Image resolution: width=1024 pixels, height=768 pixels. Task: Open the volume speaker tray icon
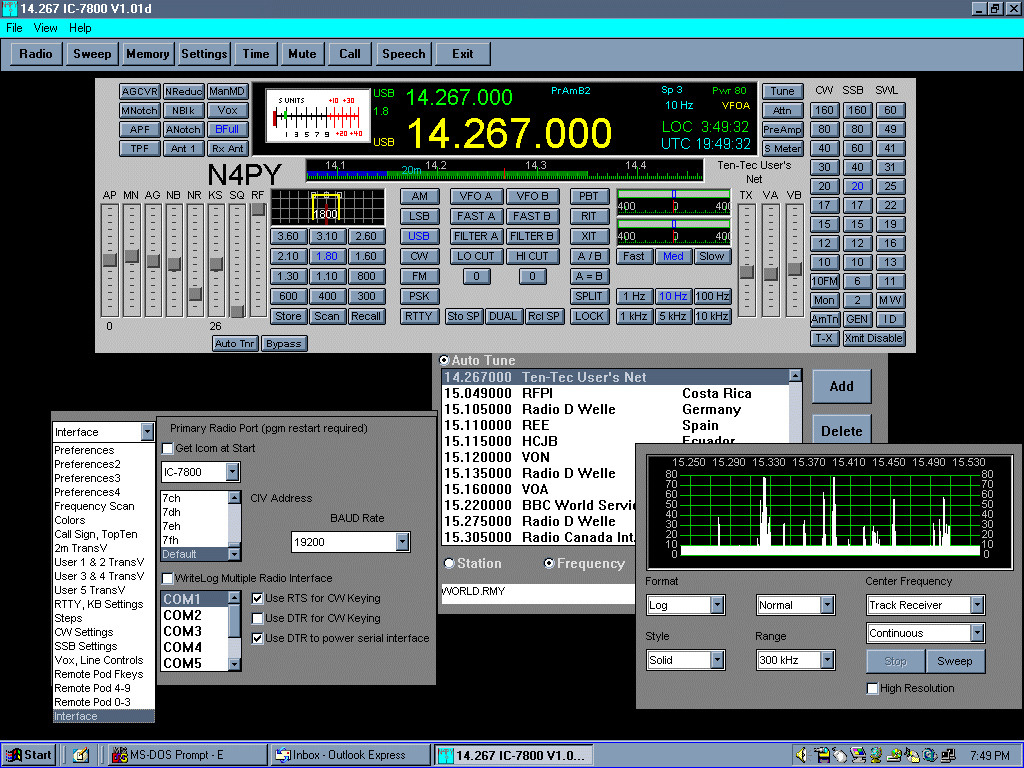point(801,755)
